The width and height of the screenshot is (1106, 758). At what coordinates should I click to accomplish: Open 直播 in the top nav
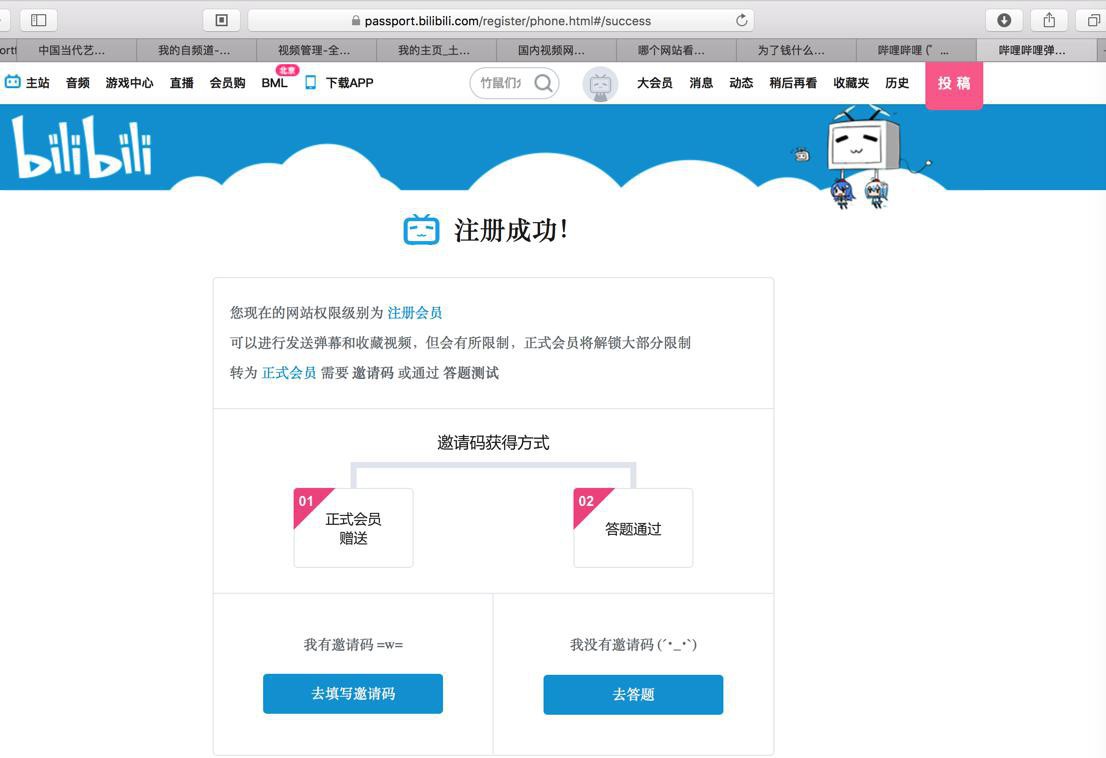181,82
